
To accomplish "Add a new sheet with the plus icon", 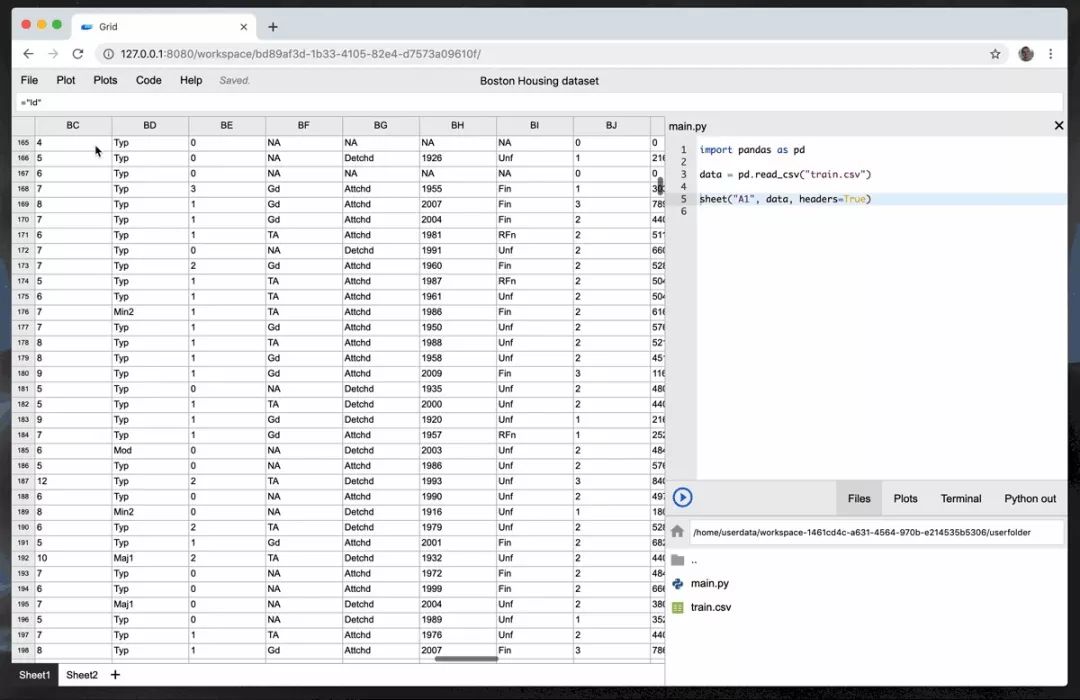I will point(115,675).
